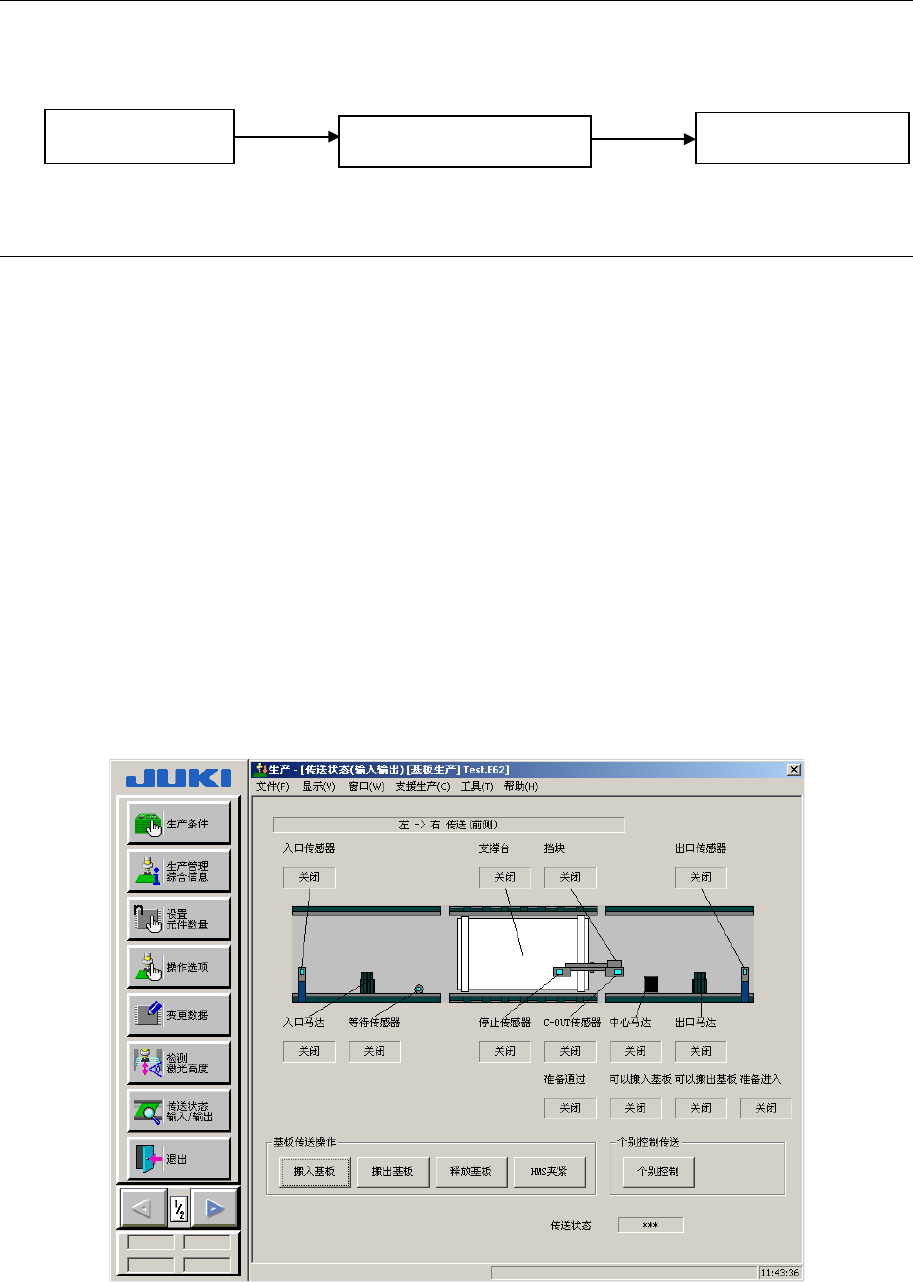Screen dimensions: 913x1282
Task: Open 检测激光高度 laser height check
Action: [179, 1062]
